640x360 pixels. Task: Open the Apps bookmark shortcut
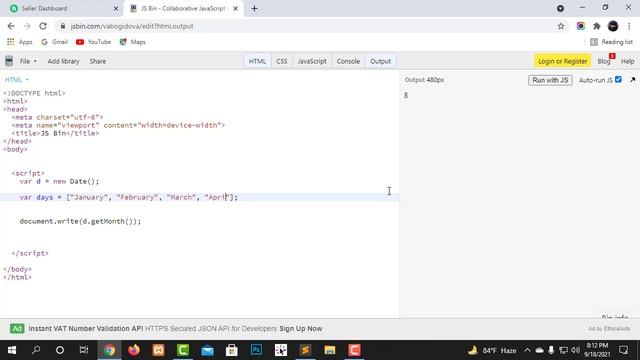click(20, 42)
